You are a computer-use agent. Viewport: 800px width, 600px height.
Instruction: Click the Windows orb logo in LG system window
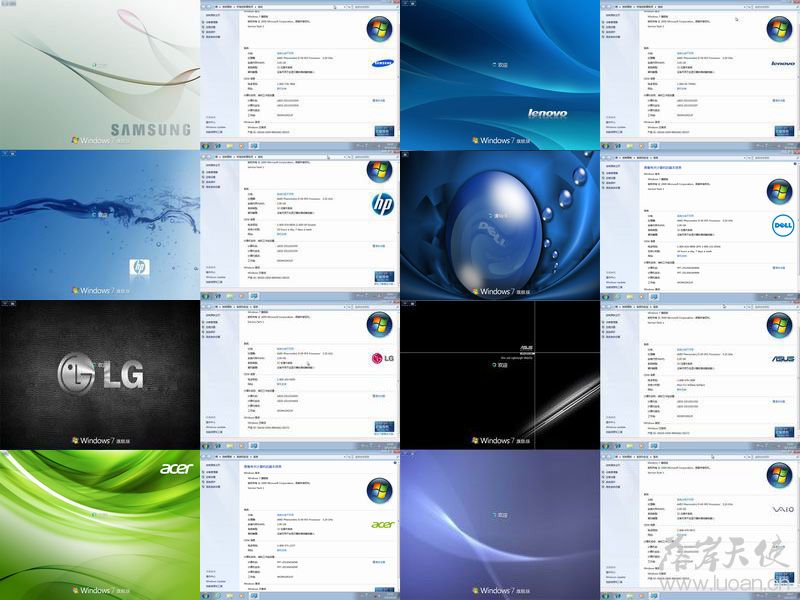coord(379,324)
